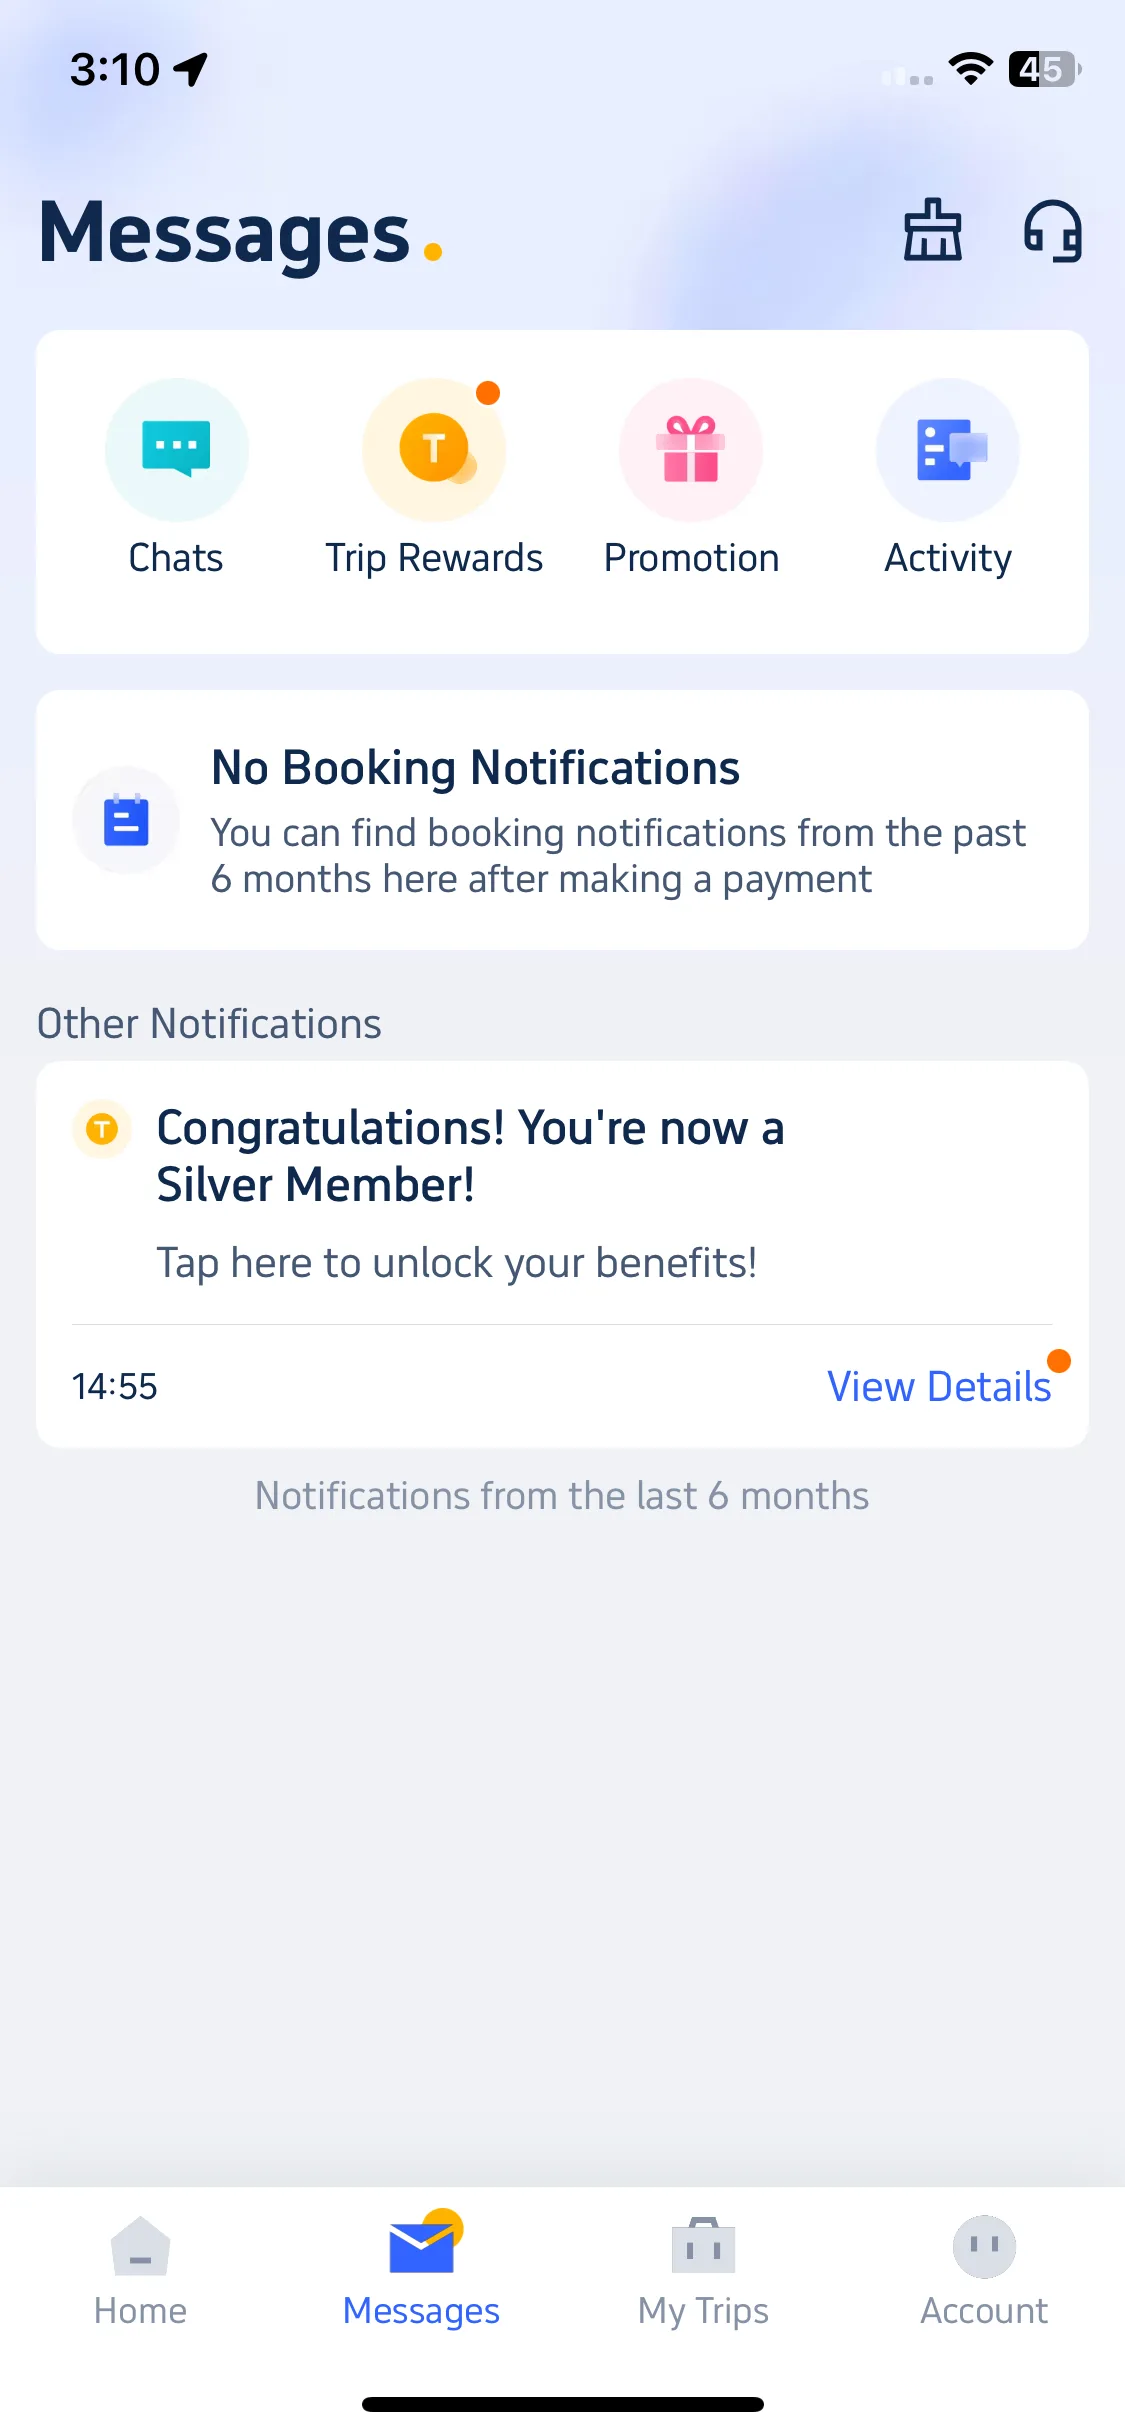Tap the small coin icon beside Congratulations
The image size is (1125, 2436).
click(102, 1129)
